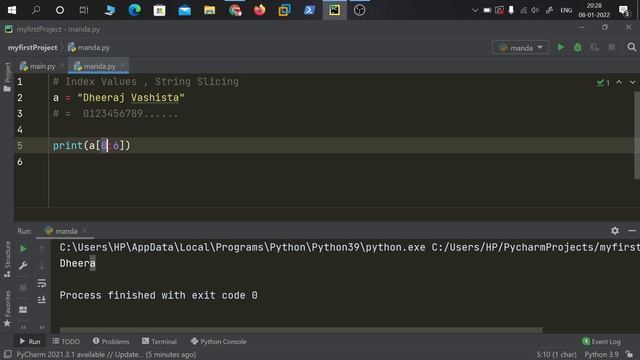Open File Explorer from taskbar
The image size is (640, 360).
(209, 10)
